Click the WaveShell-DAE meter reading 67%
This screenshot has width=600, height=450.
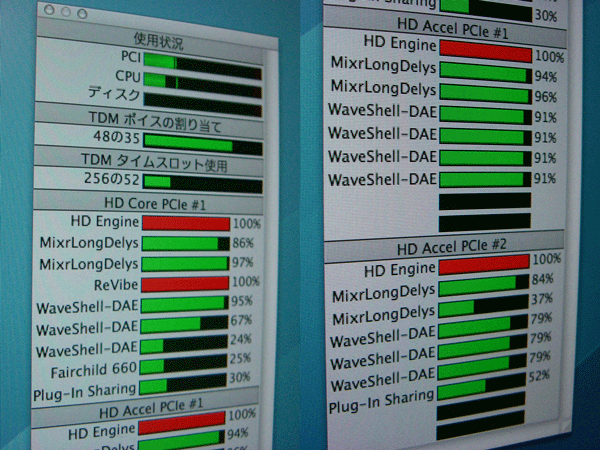pyautogui.click(x=184, y=324)
